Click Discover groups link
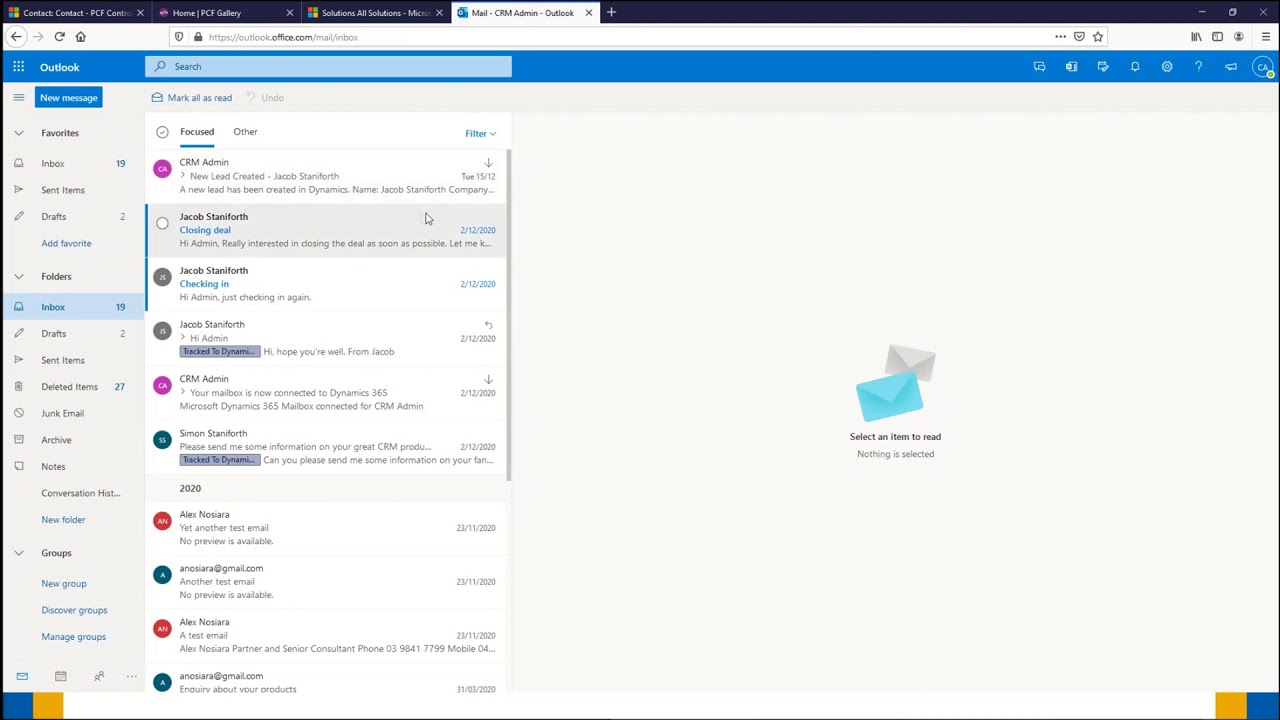 click(x=74, y=610)
